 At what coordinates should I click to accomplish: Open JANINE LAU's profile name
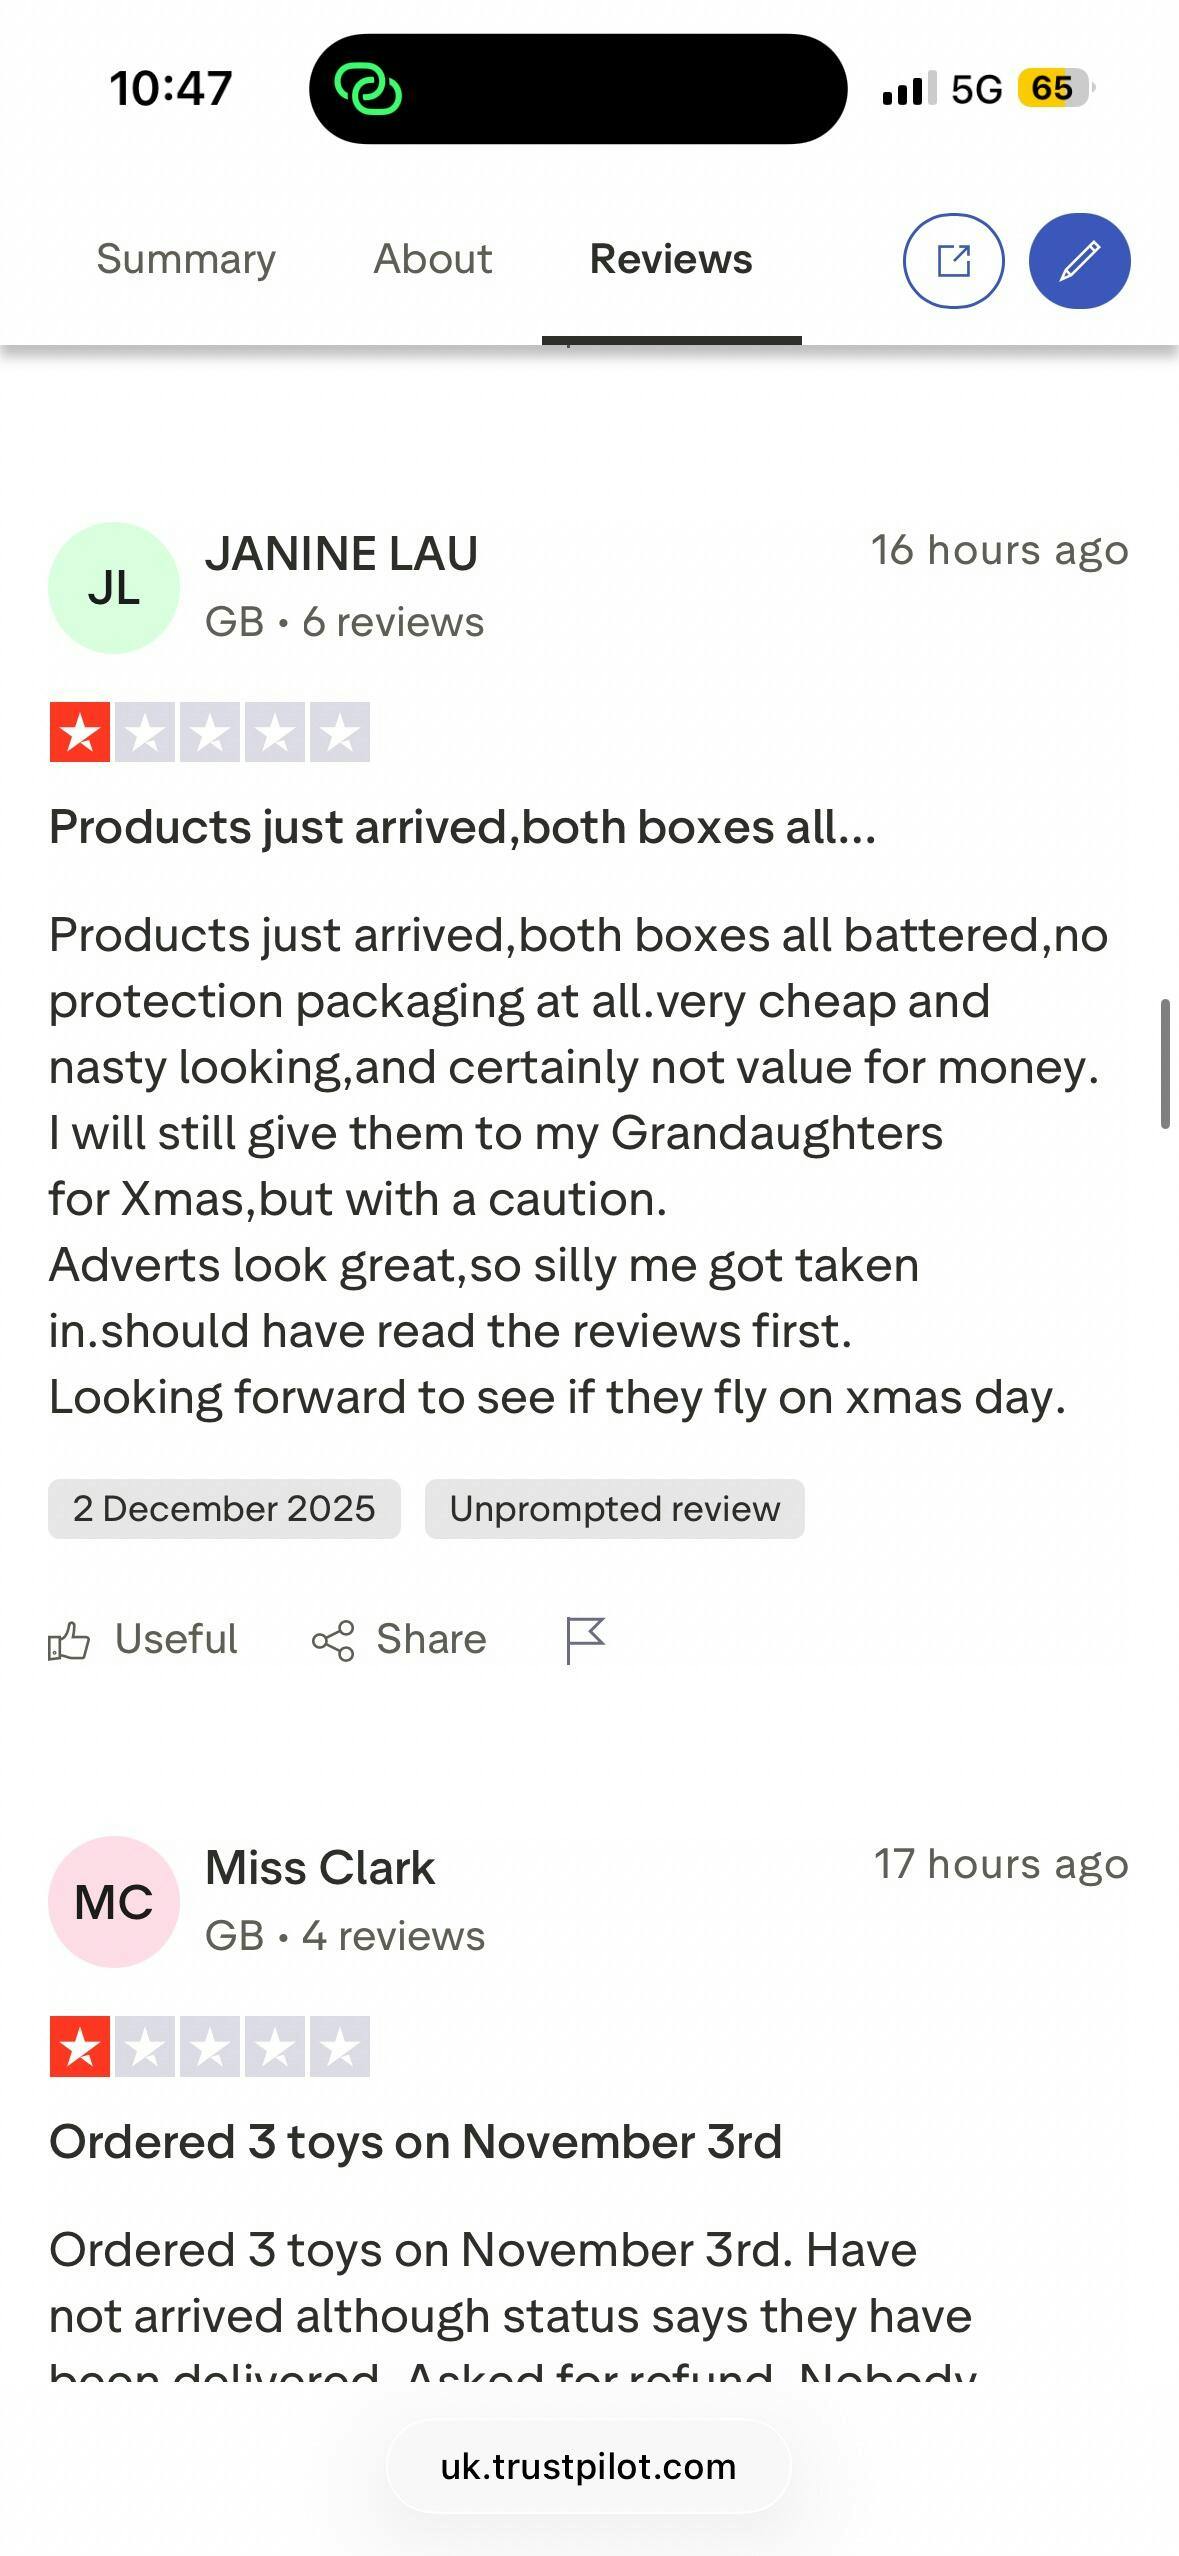point(341,554)
